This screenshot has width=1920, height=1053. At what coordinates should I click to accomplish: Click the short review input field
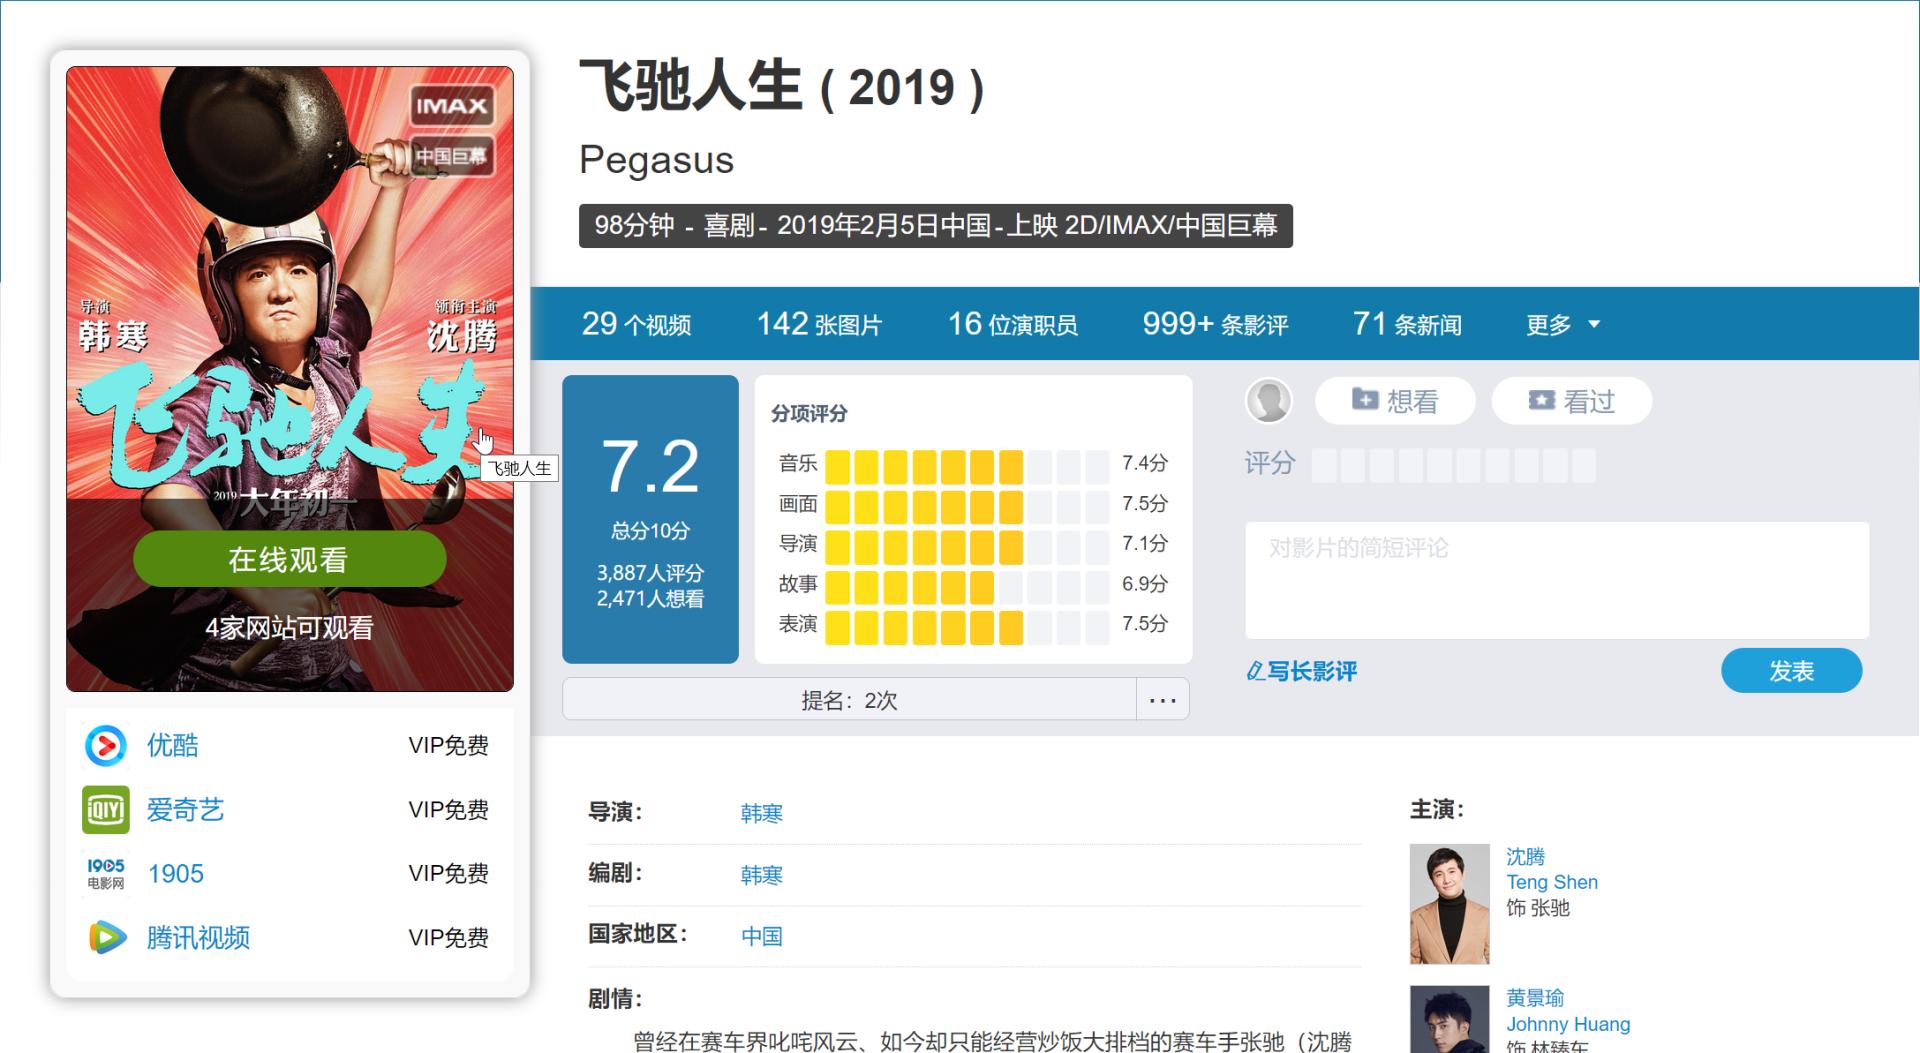click(x=1556, y=580)
